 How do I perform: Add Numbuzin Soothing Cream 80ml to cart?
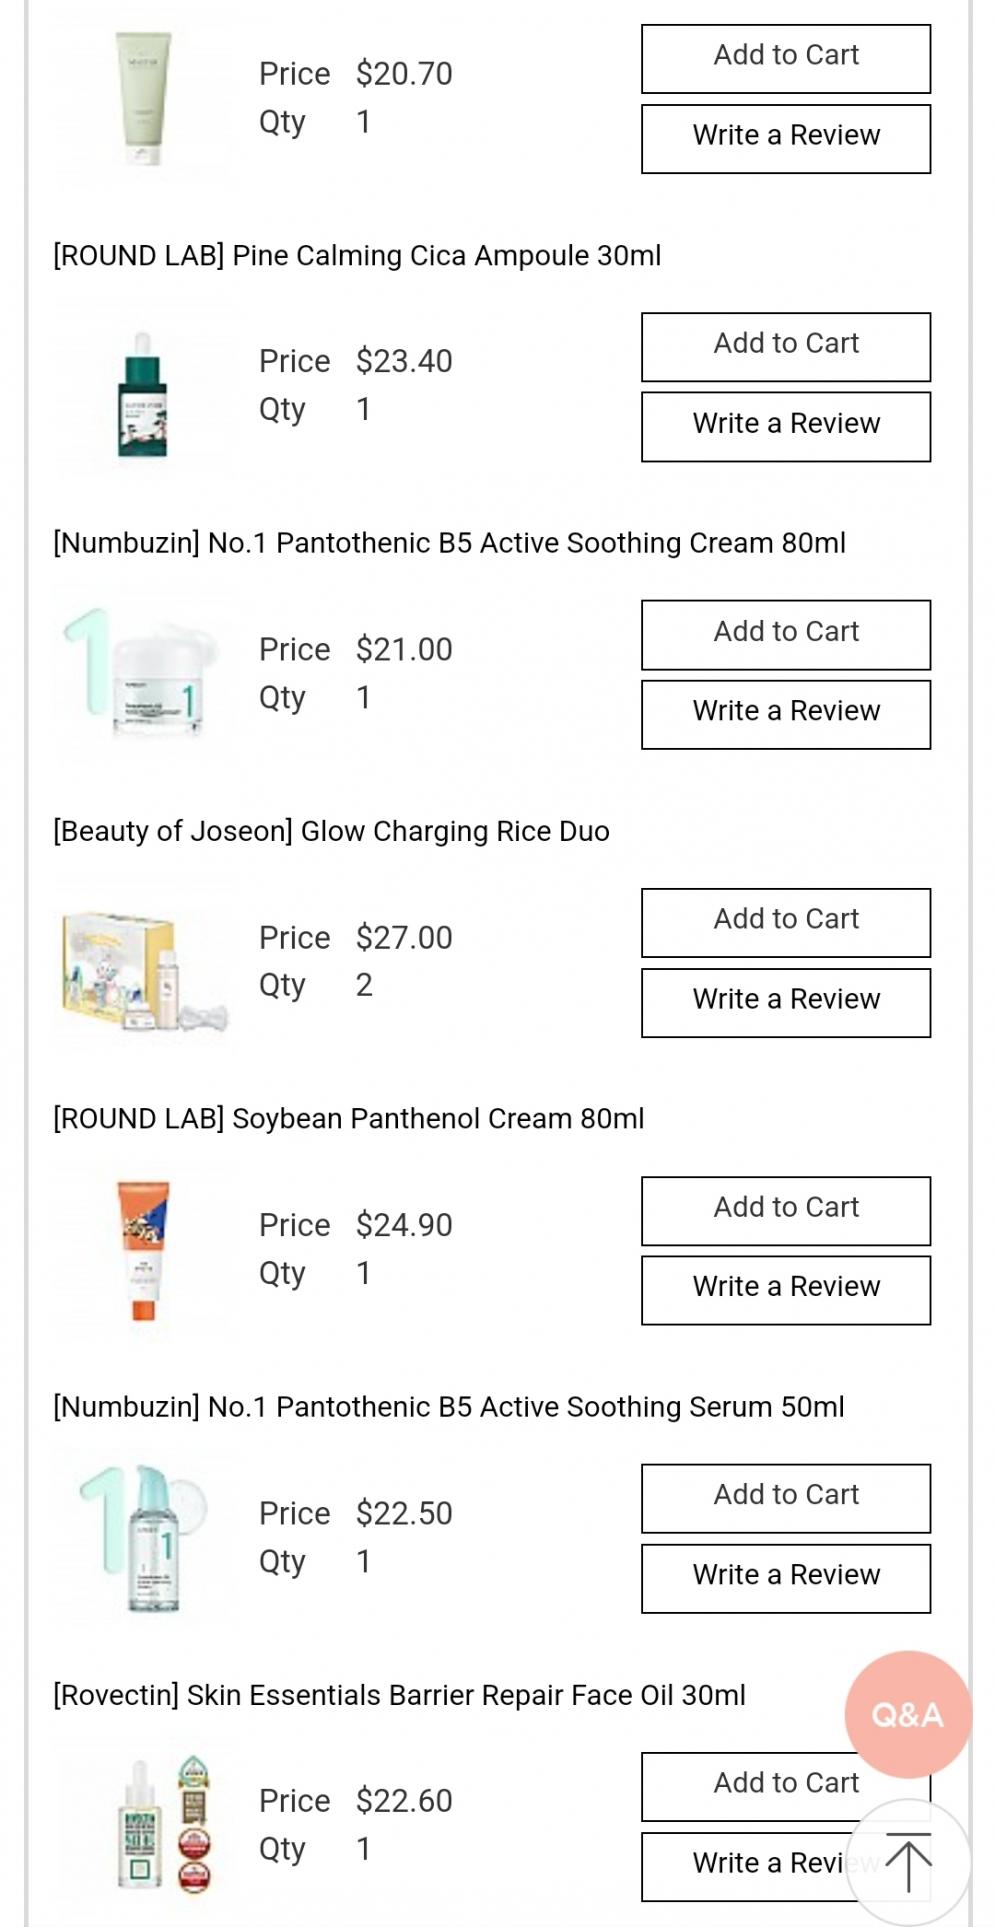[x=785, y=634]
